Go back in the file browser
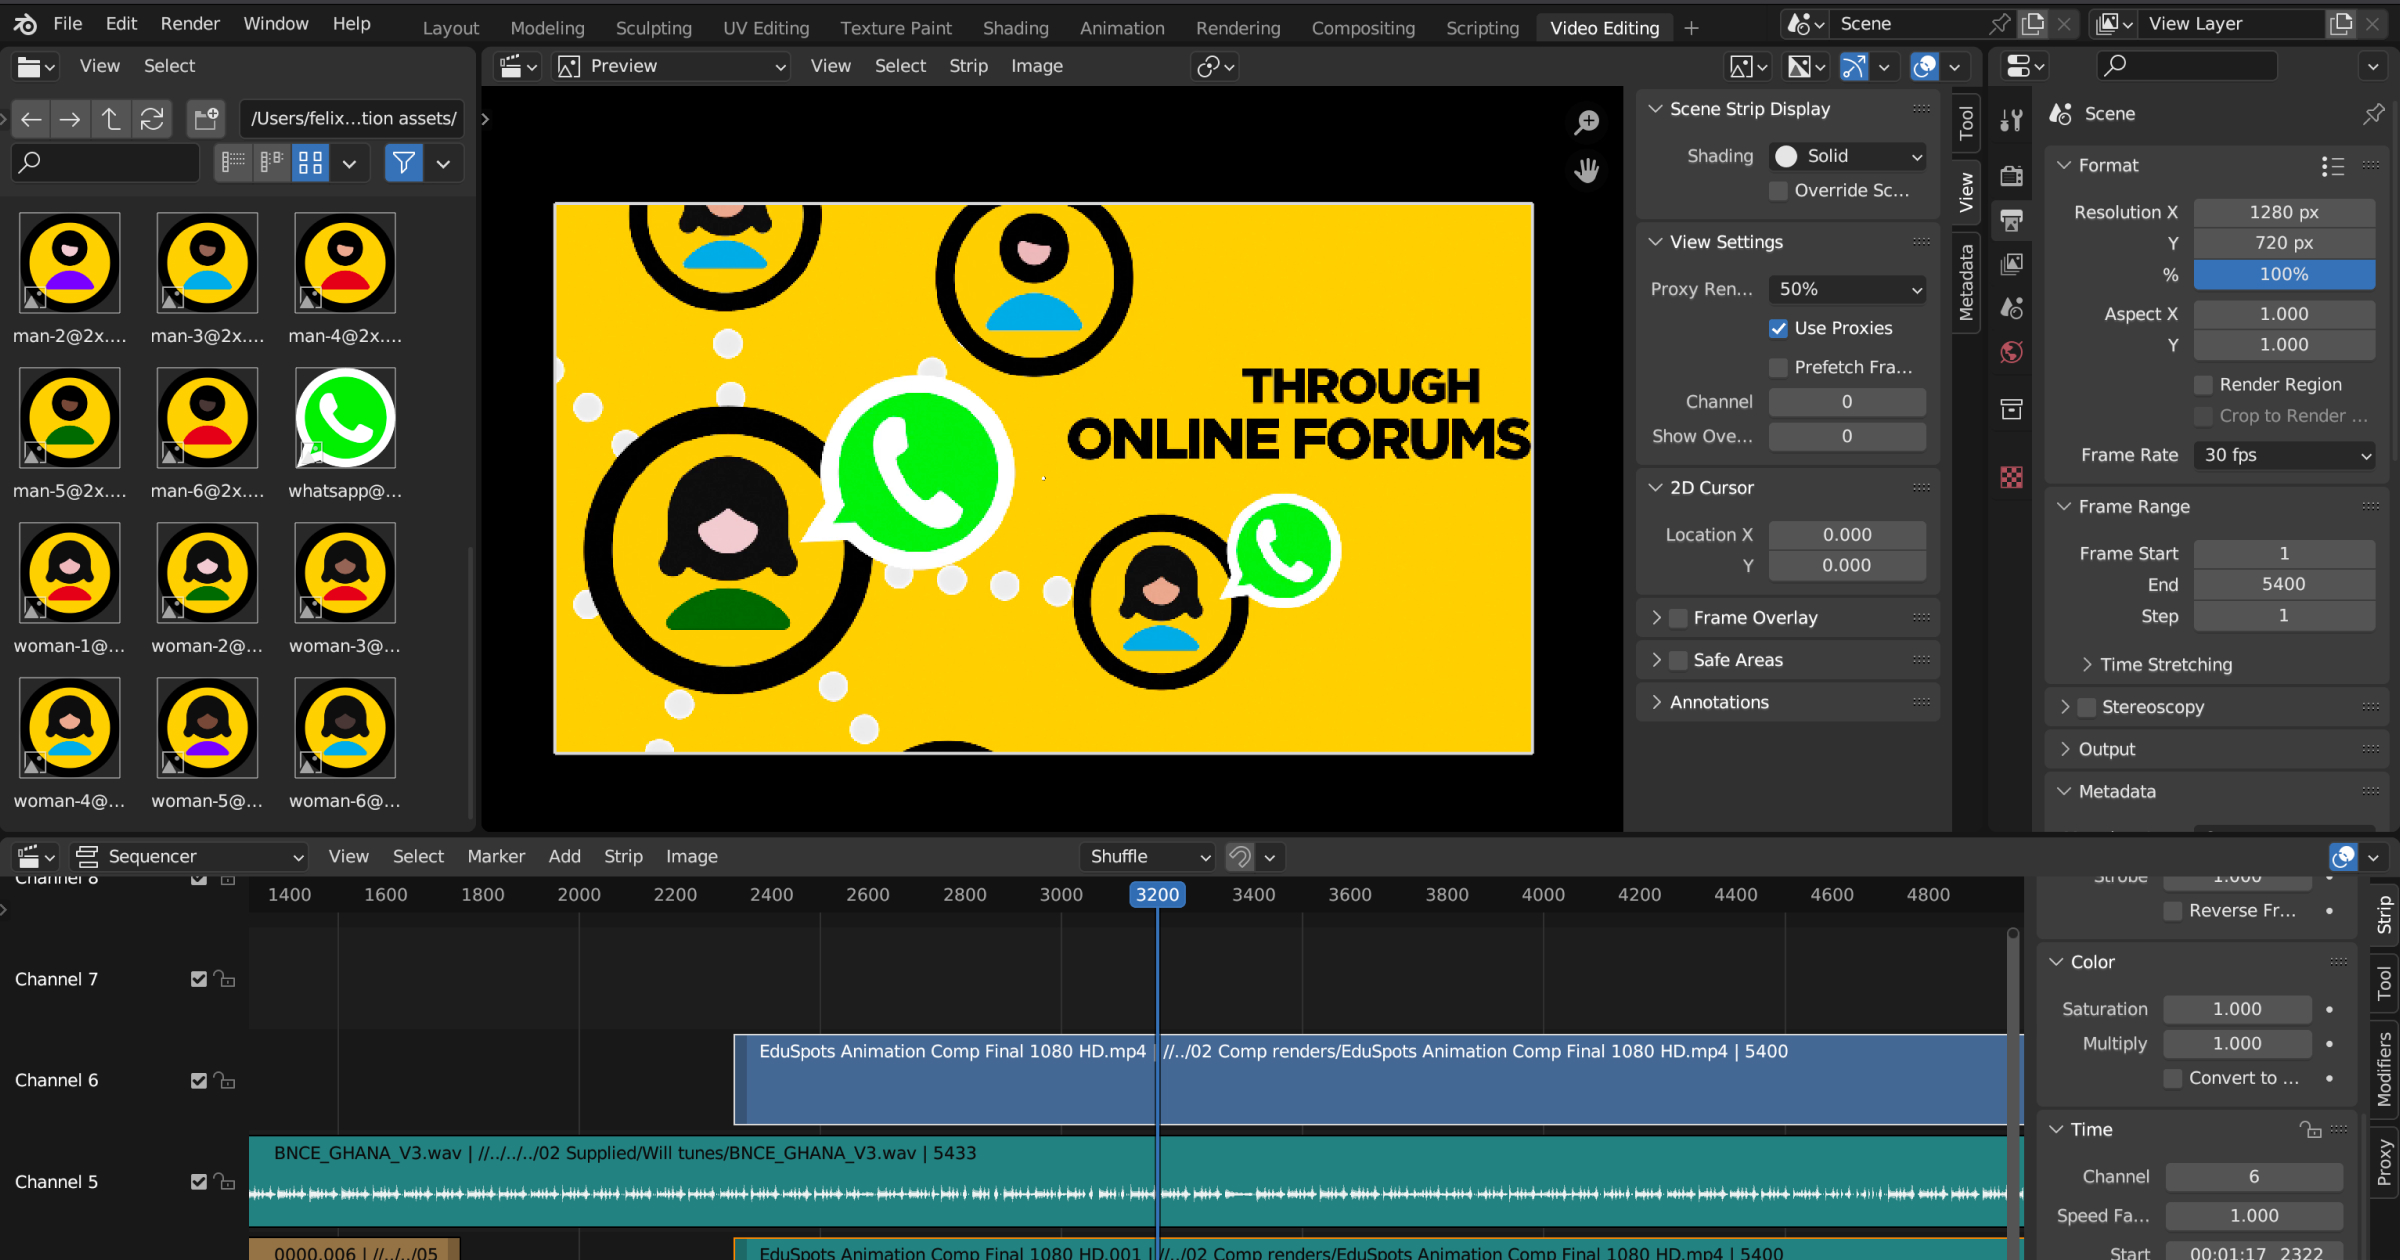 (x=31, y=119)
